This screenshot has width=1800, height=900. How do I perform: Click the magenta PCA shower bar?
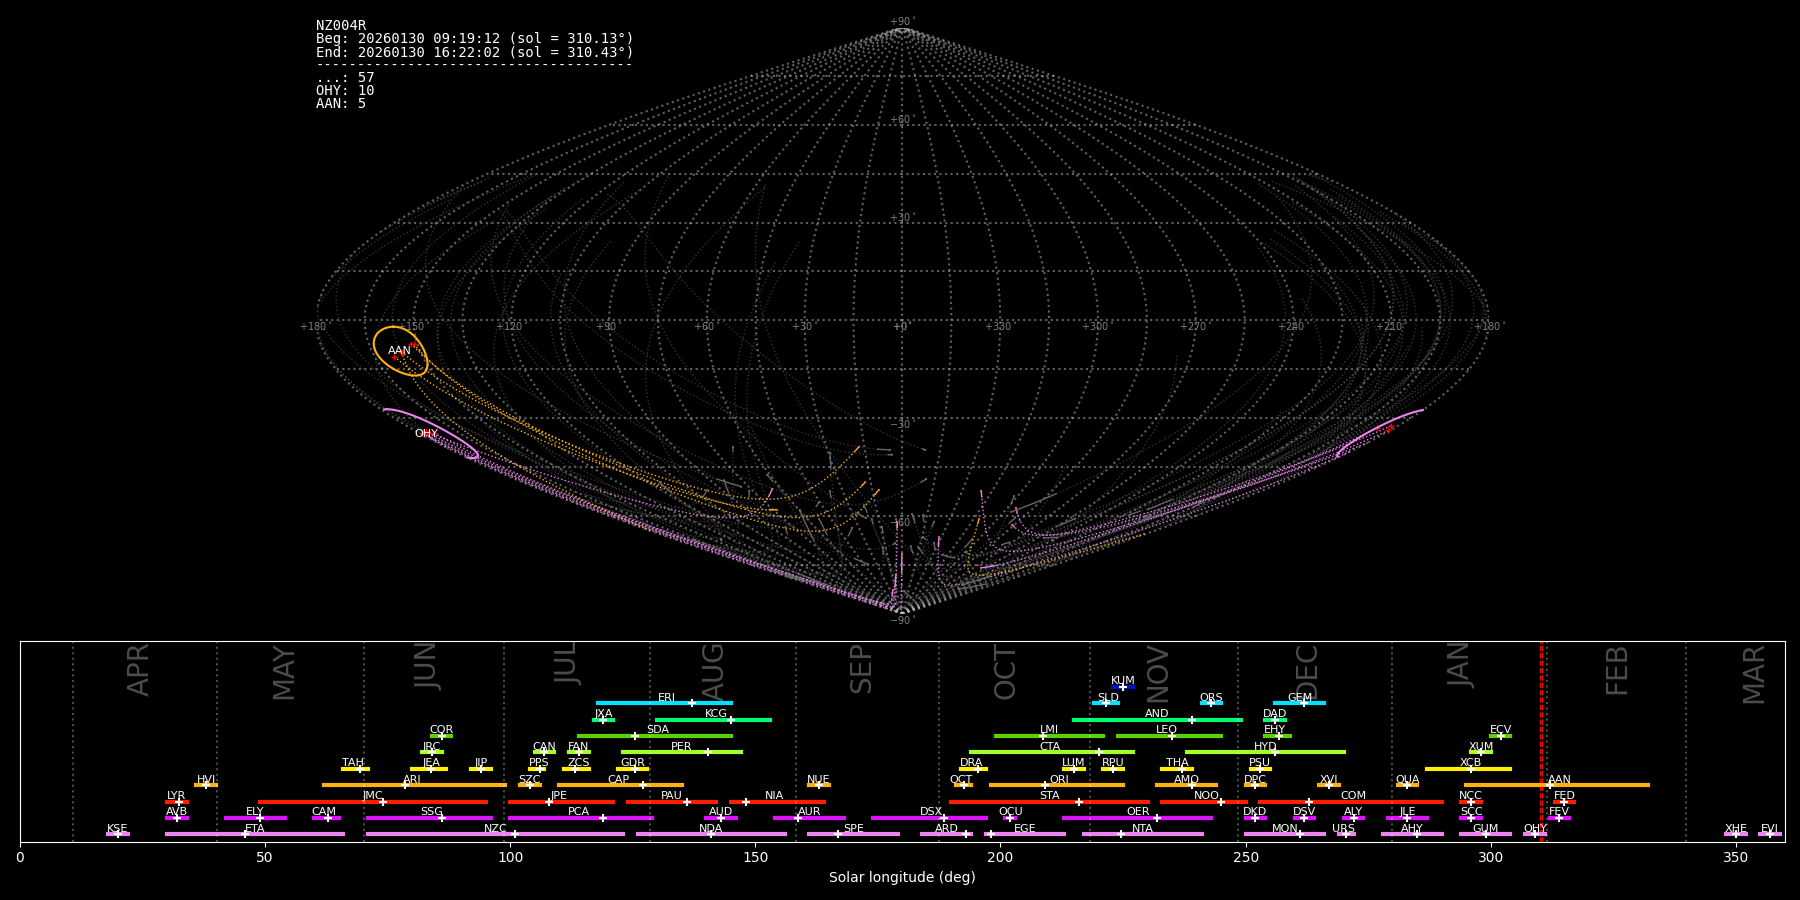(581, 818)
